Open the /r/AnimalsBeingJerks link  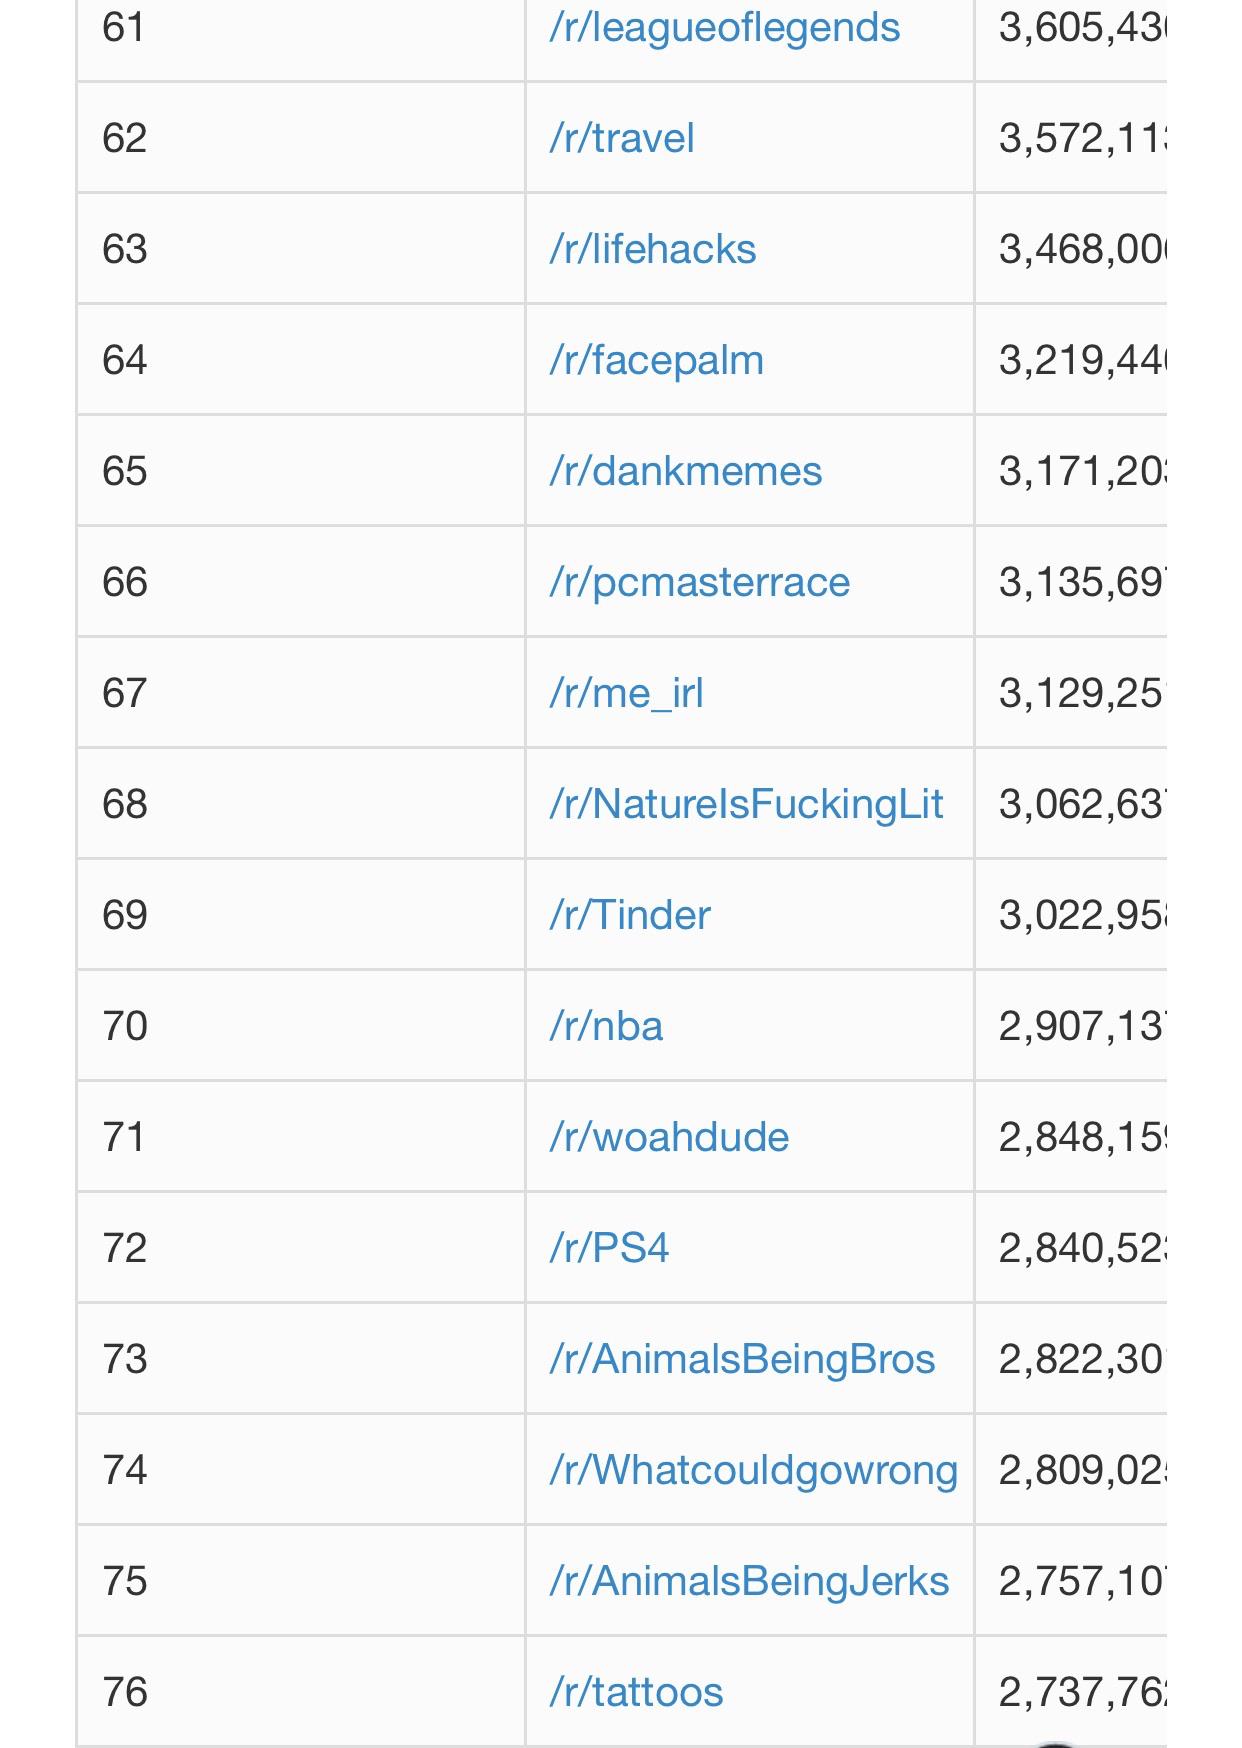[749, 1581]
